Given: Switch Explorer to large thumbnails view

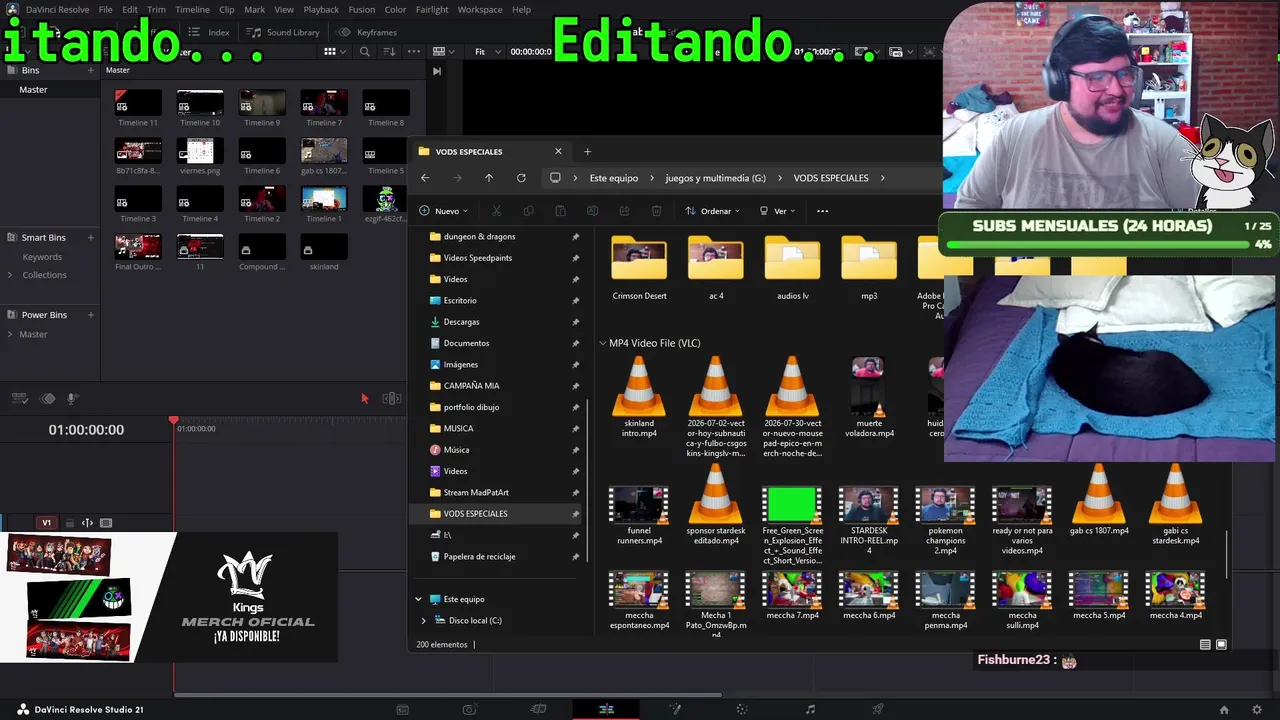Looking at the screenshot, I should click(x=1221, y=645).
